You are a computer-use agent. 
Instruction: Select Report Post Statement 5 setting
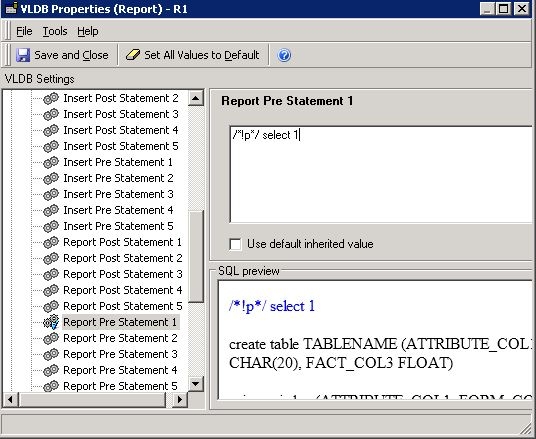[x=123, y=306]
